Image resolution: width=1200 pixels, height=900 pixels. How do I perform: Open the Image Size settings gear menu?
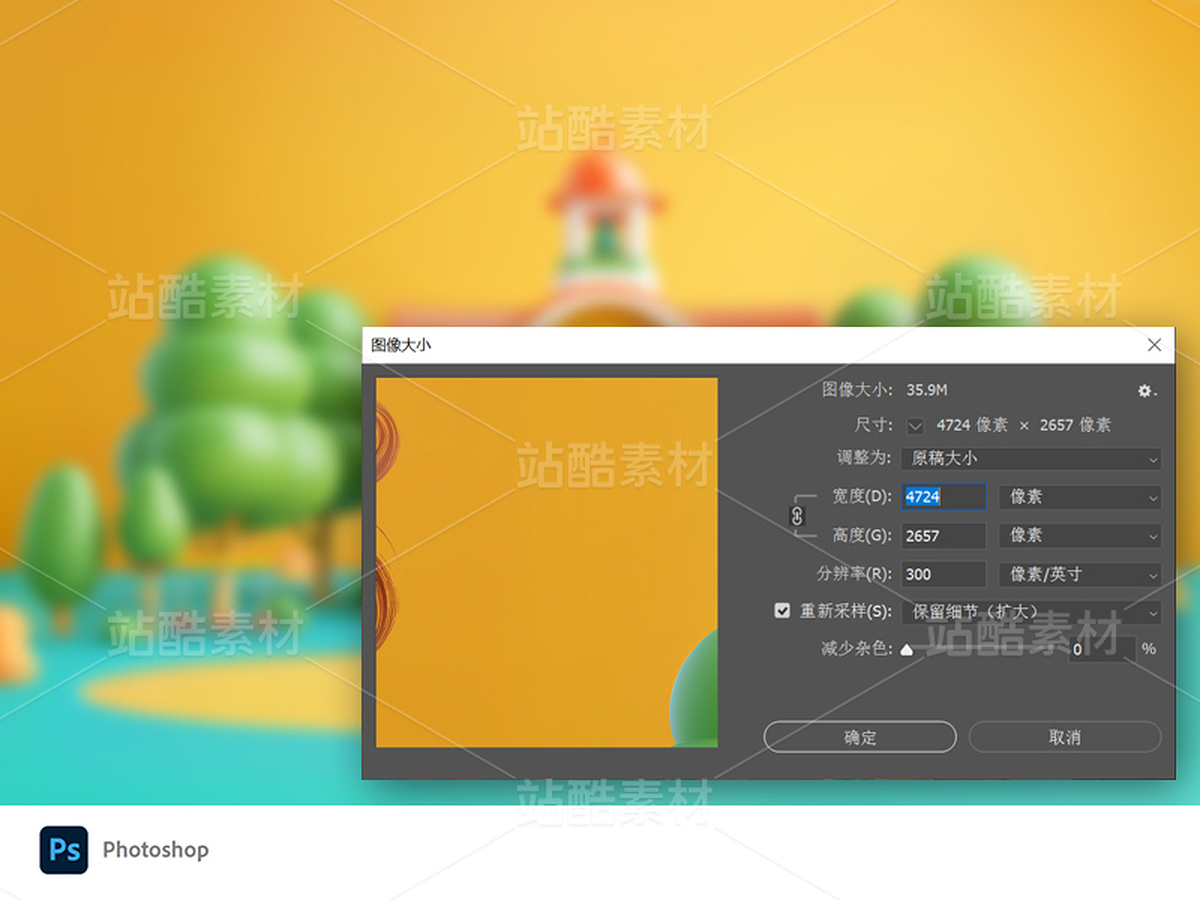1143,391
